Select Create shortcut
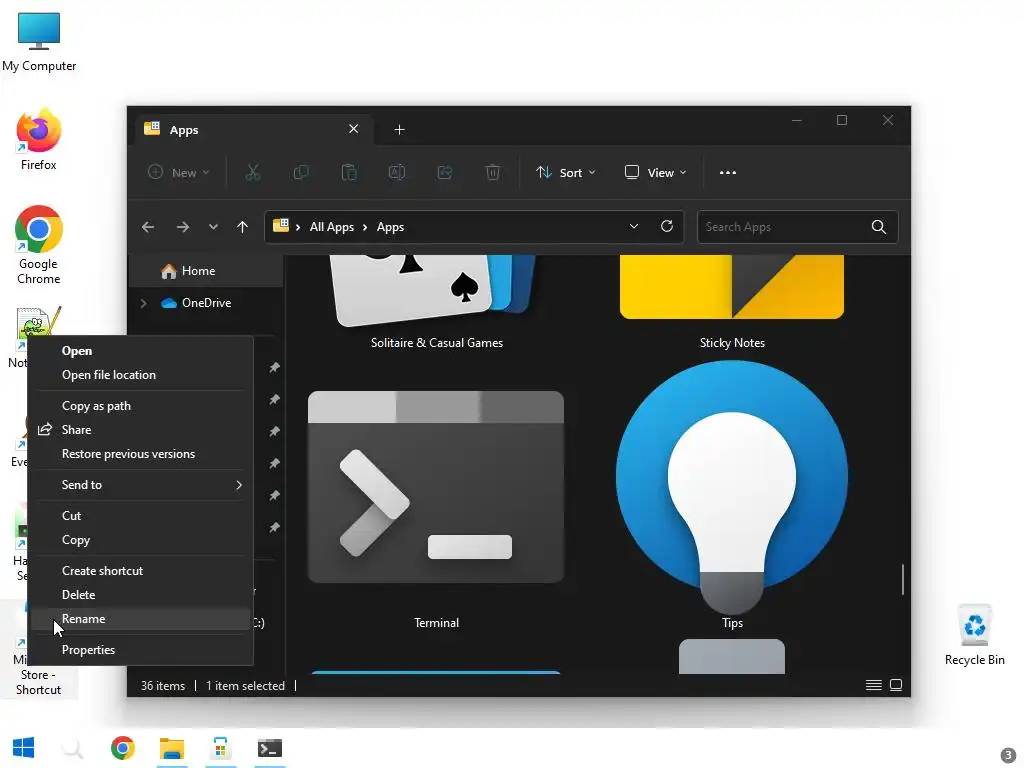 (141, 570)
